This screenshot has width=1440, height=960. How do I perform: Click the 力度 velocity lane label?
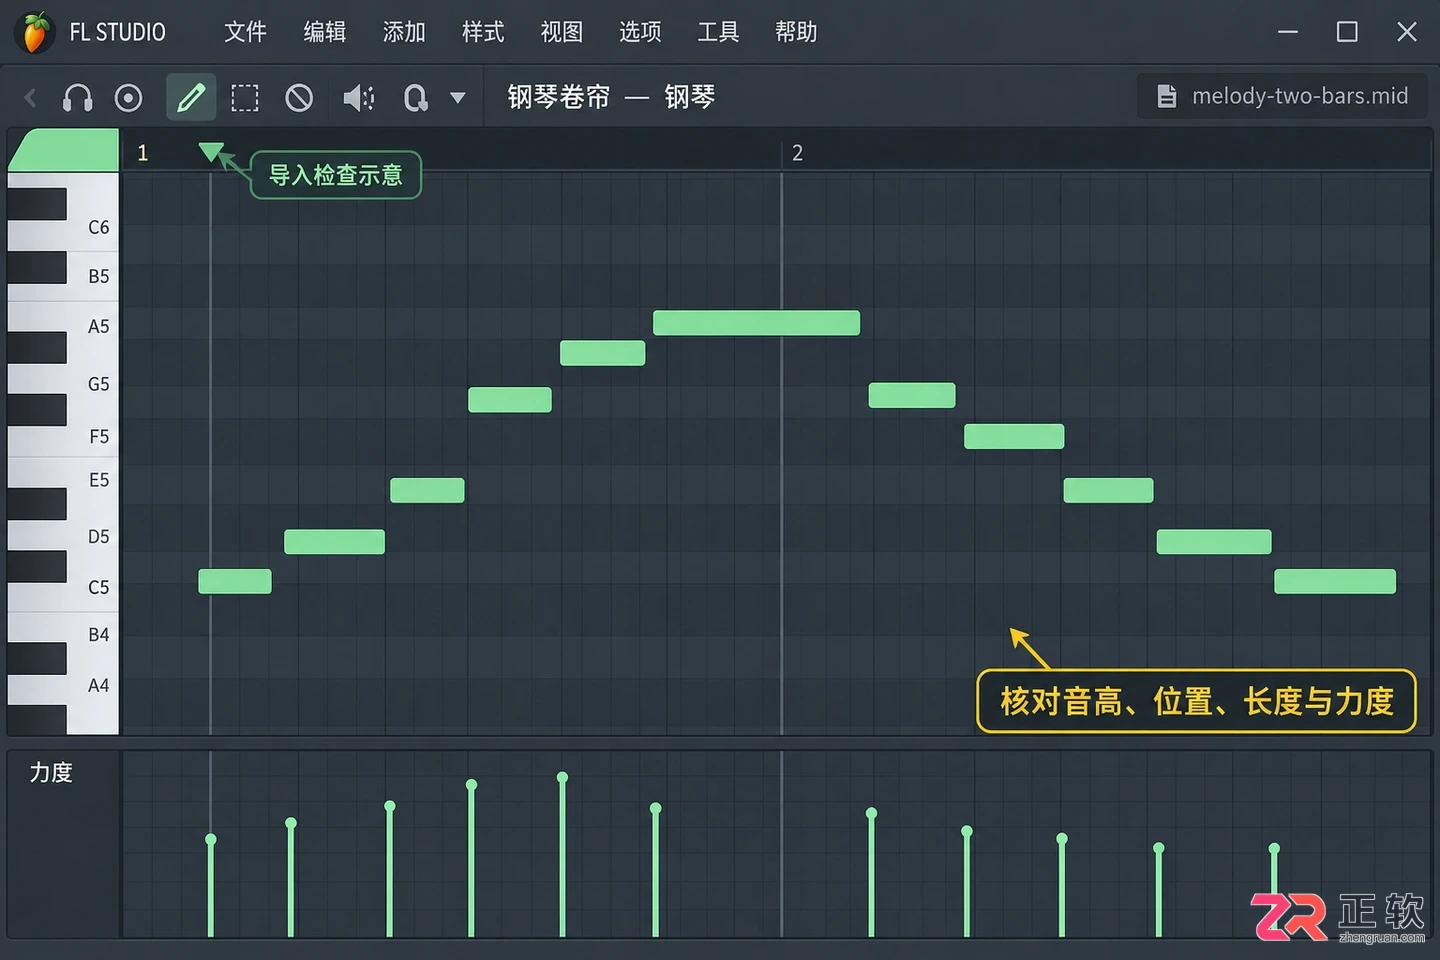click(51, 772)
